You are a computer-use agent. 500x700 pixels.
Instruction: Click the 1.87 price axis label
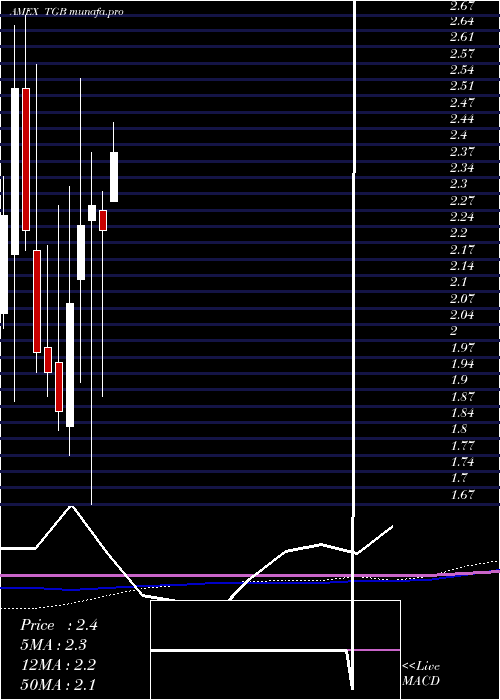coord(462,396)
